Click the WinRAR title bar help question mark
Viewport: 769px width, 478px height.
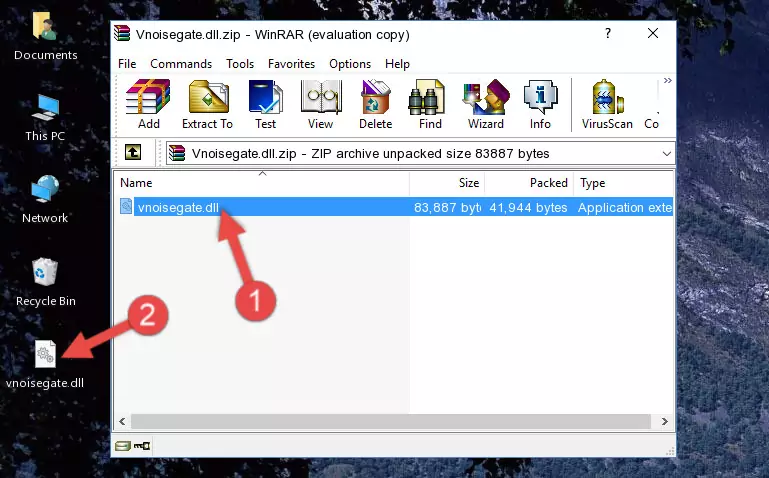608,33
